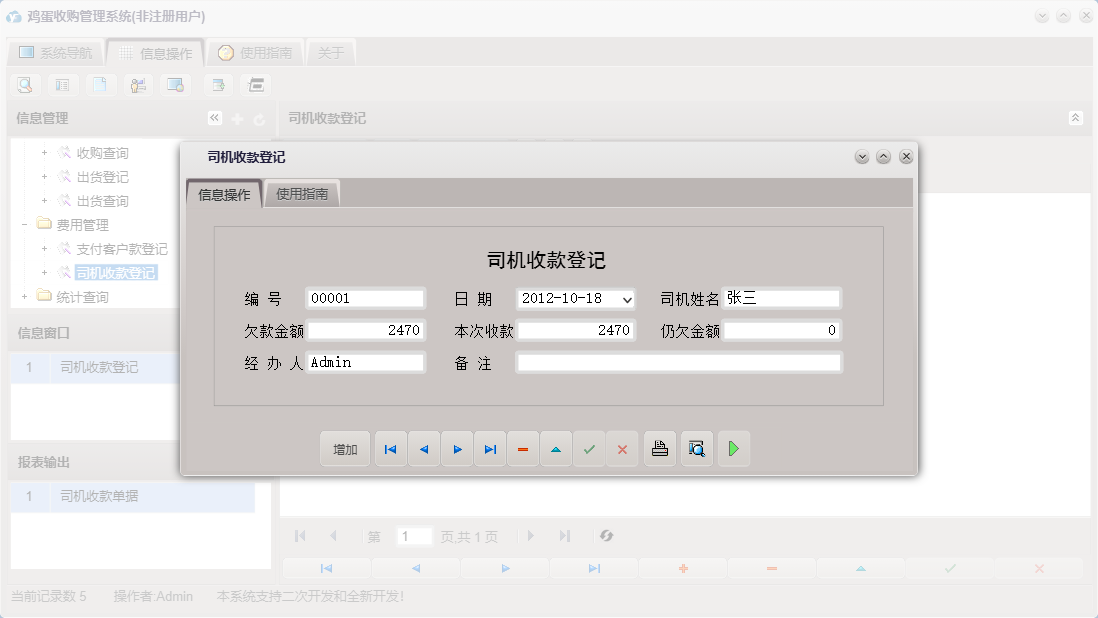Click the edit record blue triangle icon
This screenshot has height=618, width=1098.
coord(556,449)
